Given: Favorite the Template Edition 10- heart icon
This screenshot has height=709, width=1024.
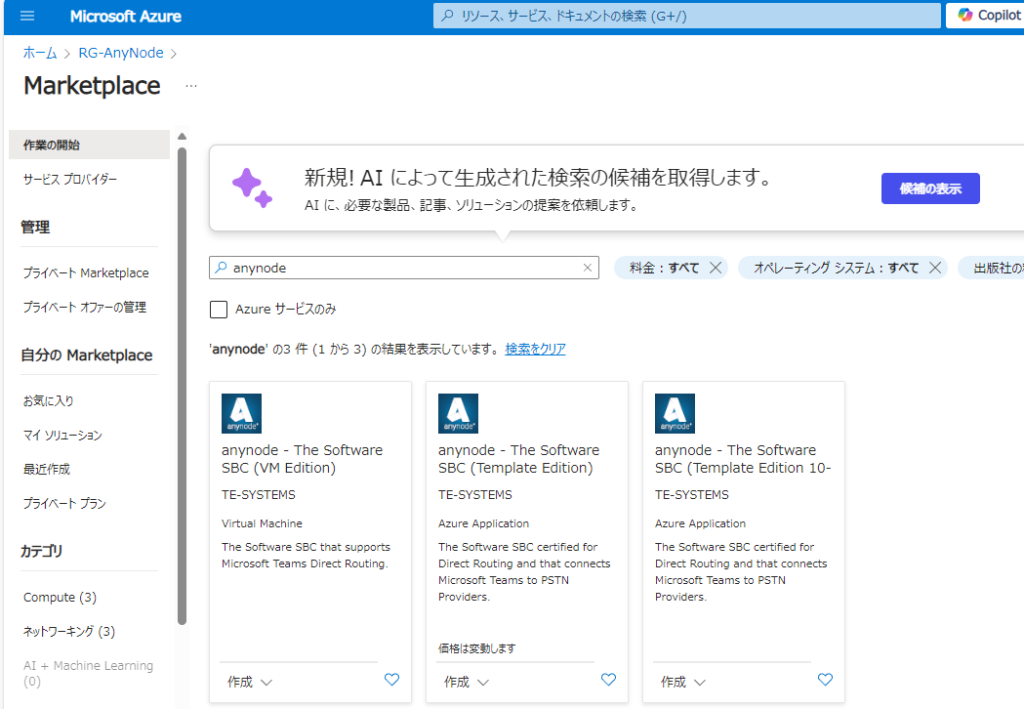Looking at the screenshot, I should pos(825,680).
